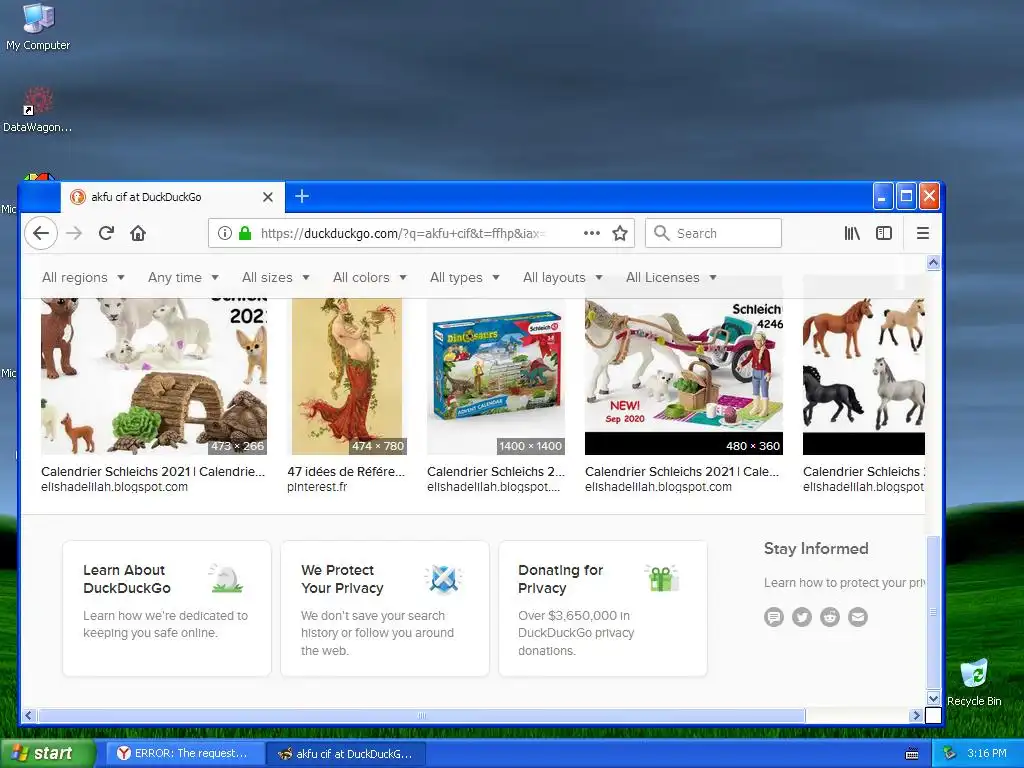This screenshot has width=1024, height=768.
Task: Click the privacy shield icon
Action: [443, 579]
